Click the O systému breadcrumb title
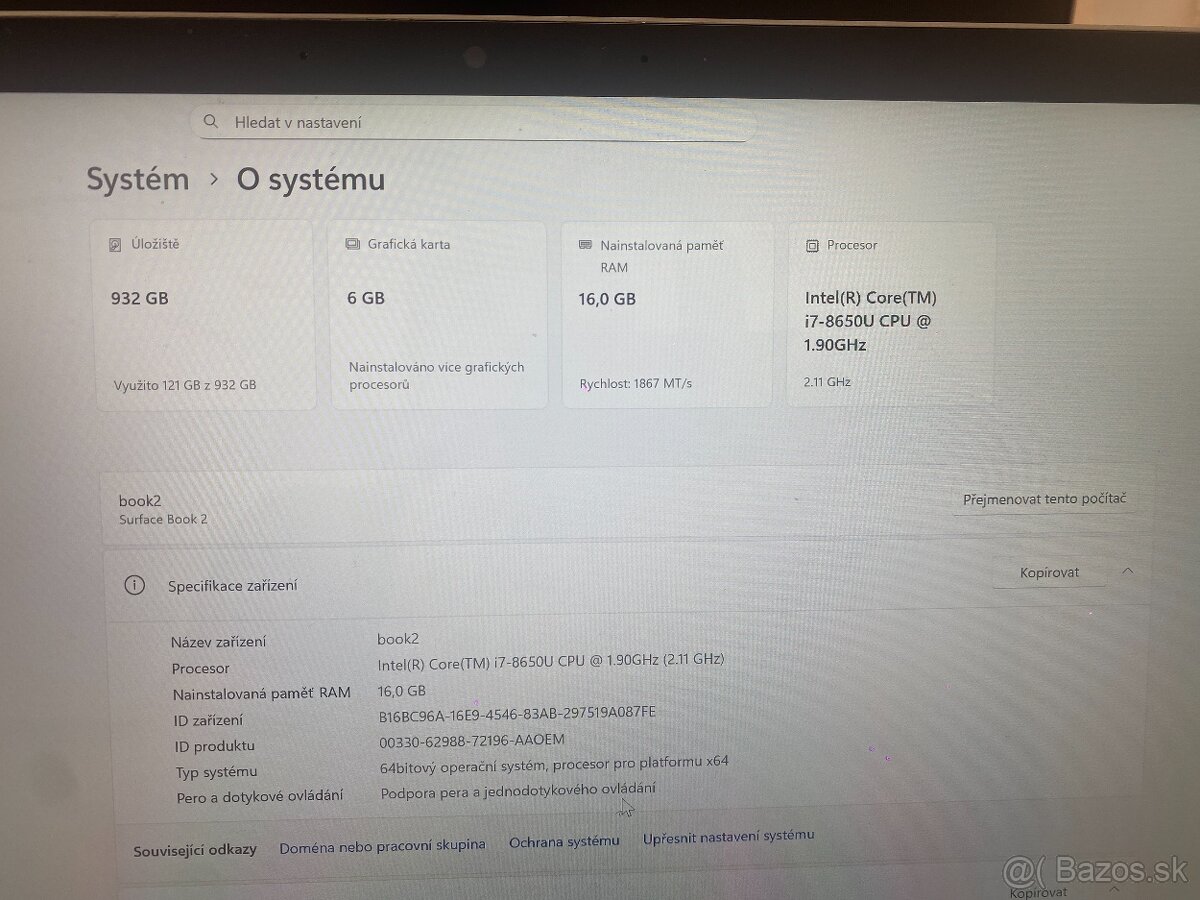 [310, 181]
